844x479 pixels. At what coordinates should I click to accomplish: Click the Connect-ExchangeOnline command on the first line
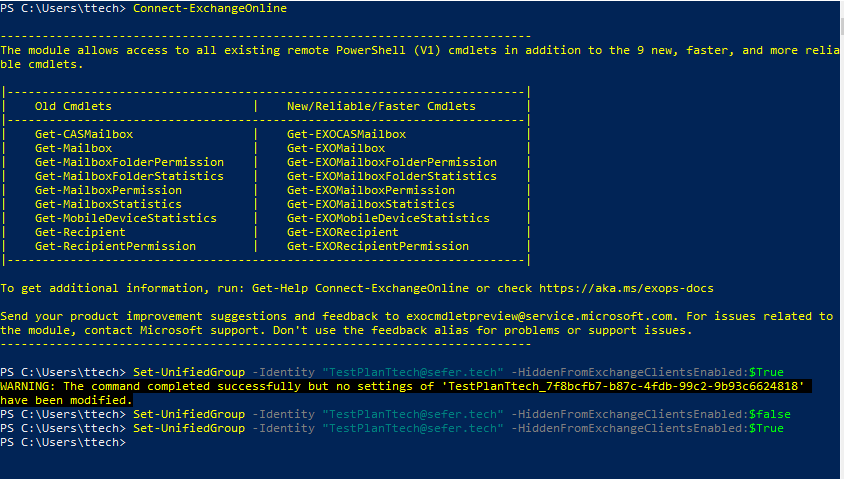tap(210, 8)
